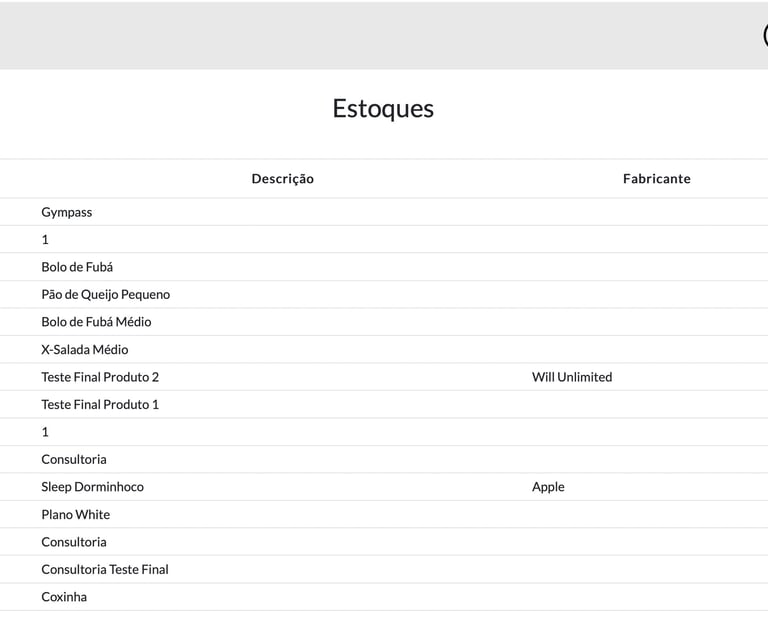Open the Consultoria Teste Final entry
The width and height of the screenshot is (768, 635).
coord(105,569)
